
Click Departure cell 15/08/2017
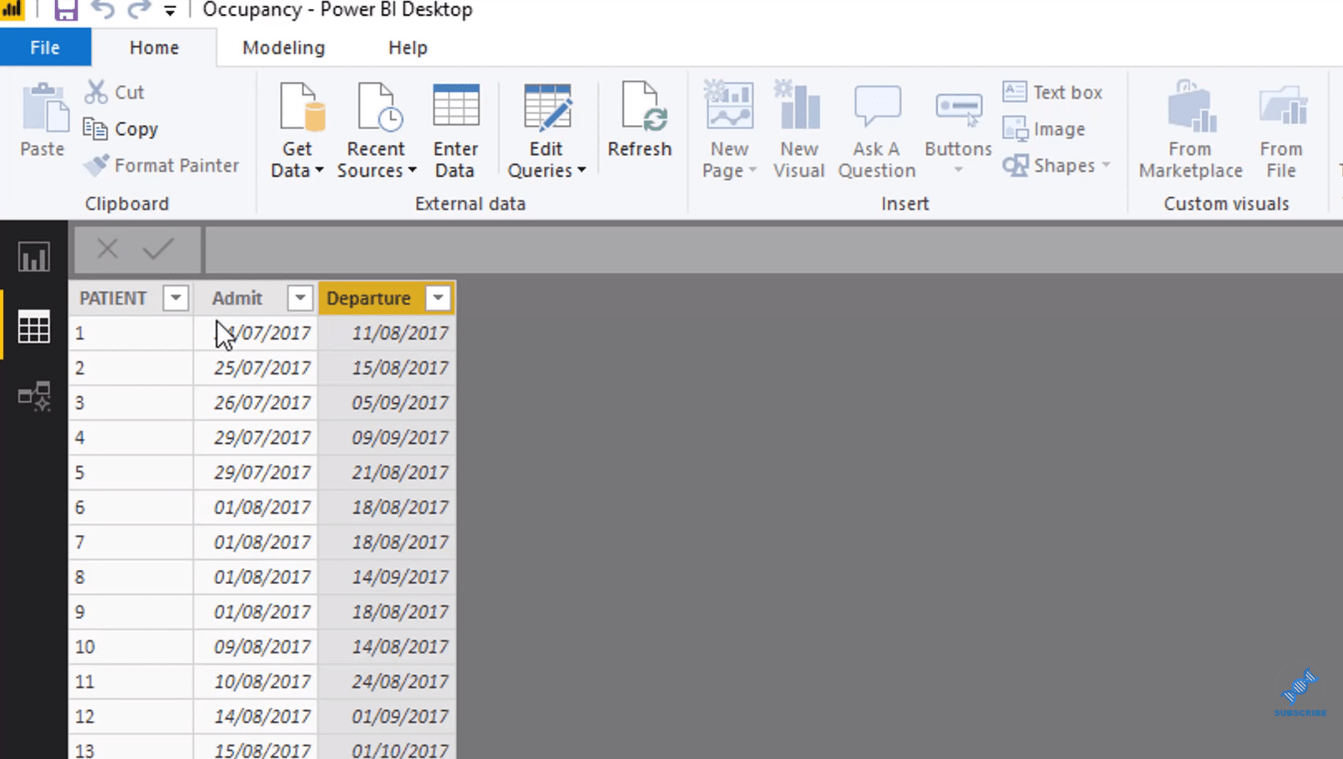[x=387, y=368]
